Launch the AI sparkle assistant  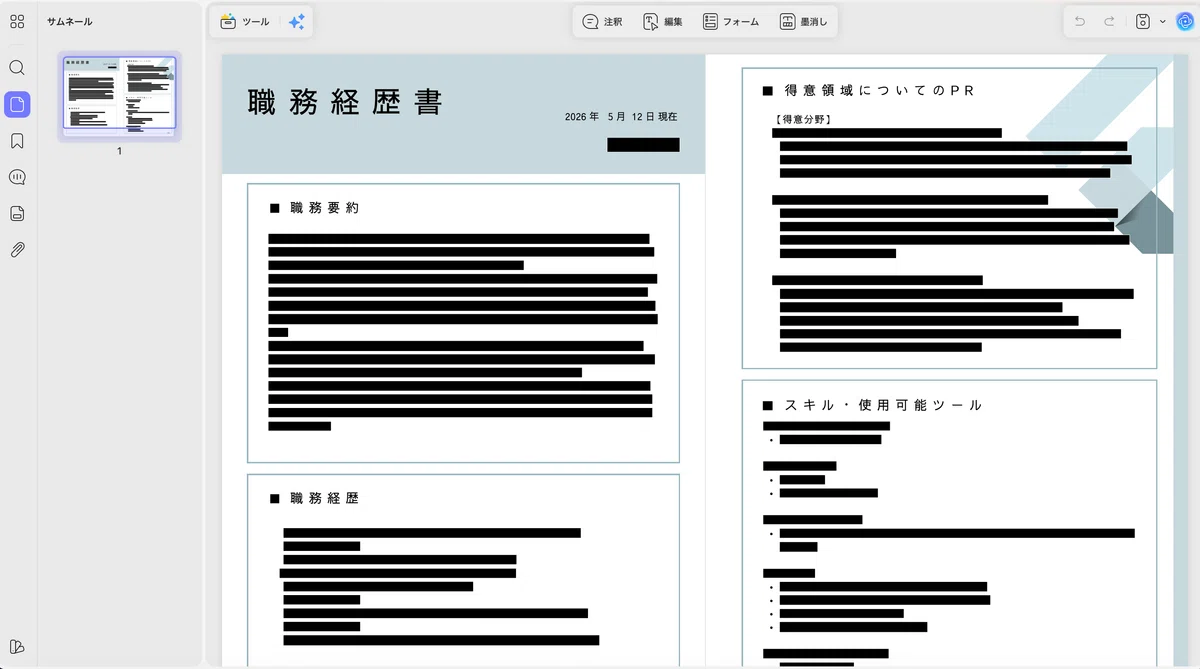(x=297, y=21)
